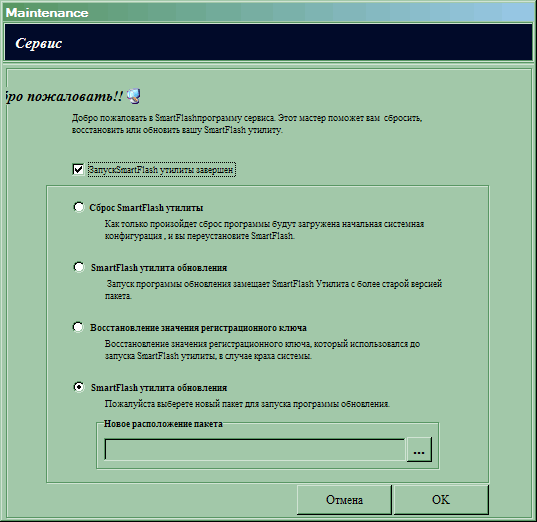The height and width of the screenshot is (522, 537).
Task: Cancel the wizard with the Отмена button
Action: tap(344, 500)
